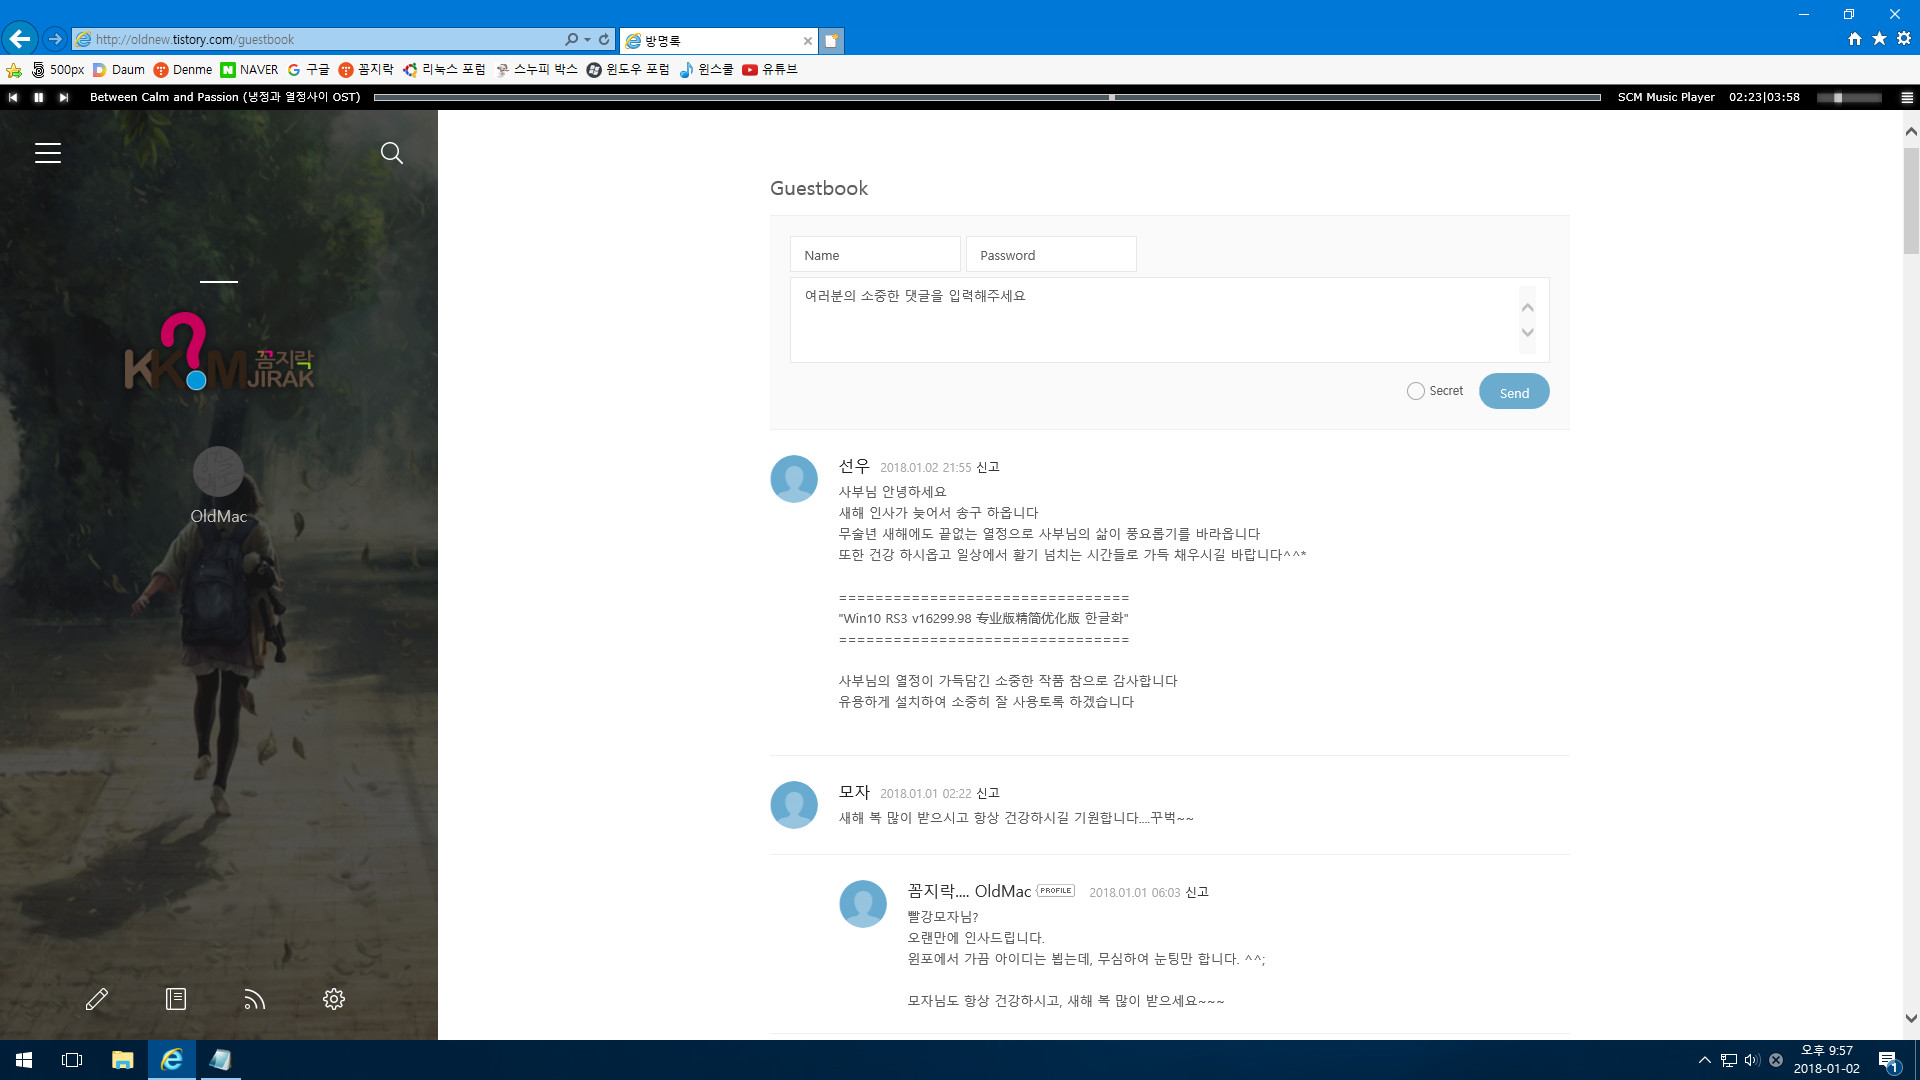The width and height of the screenshot is (1920, 1080).
Task: Click Internet Explorer taskbar icon
Action: [x=171, y=1060]
